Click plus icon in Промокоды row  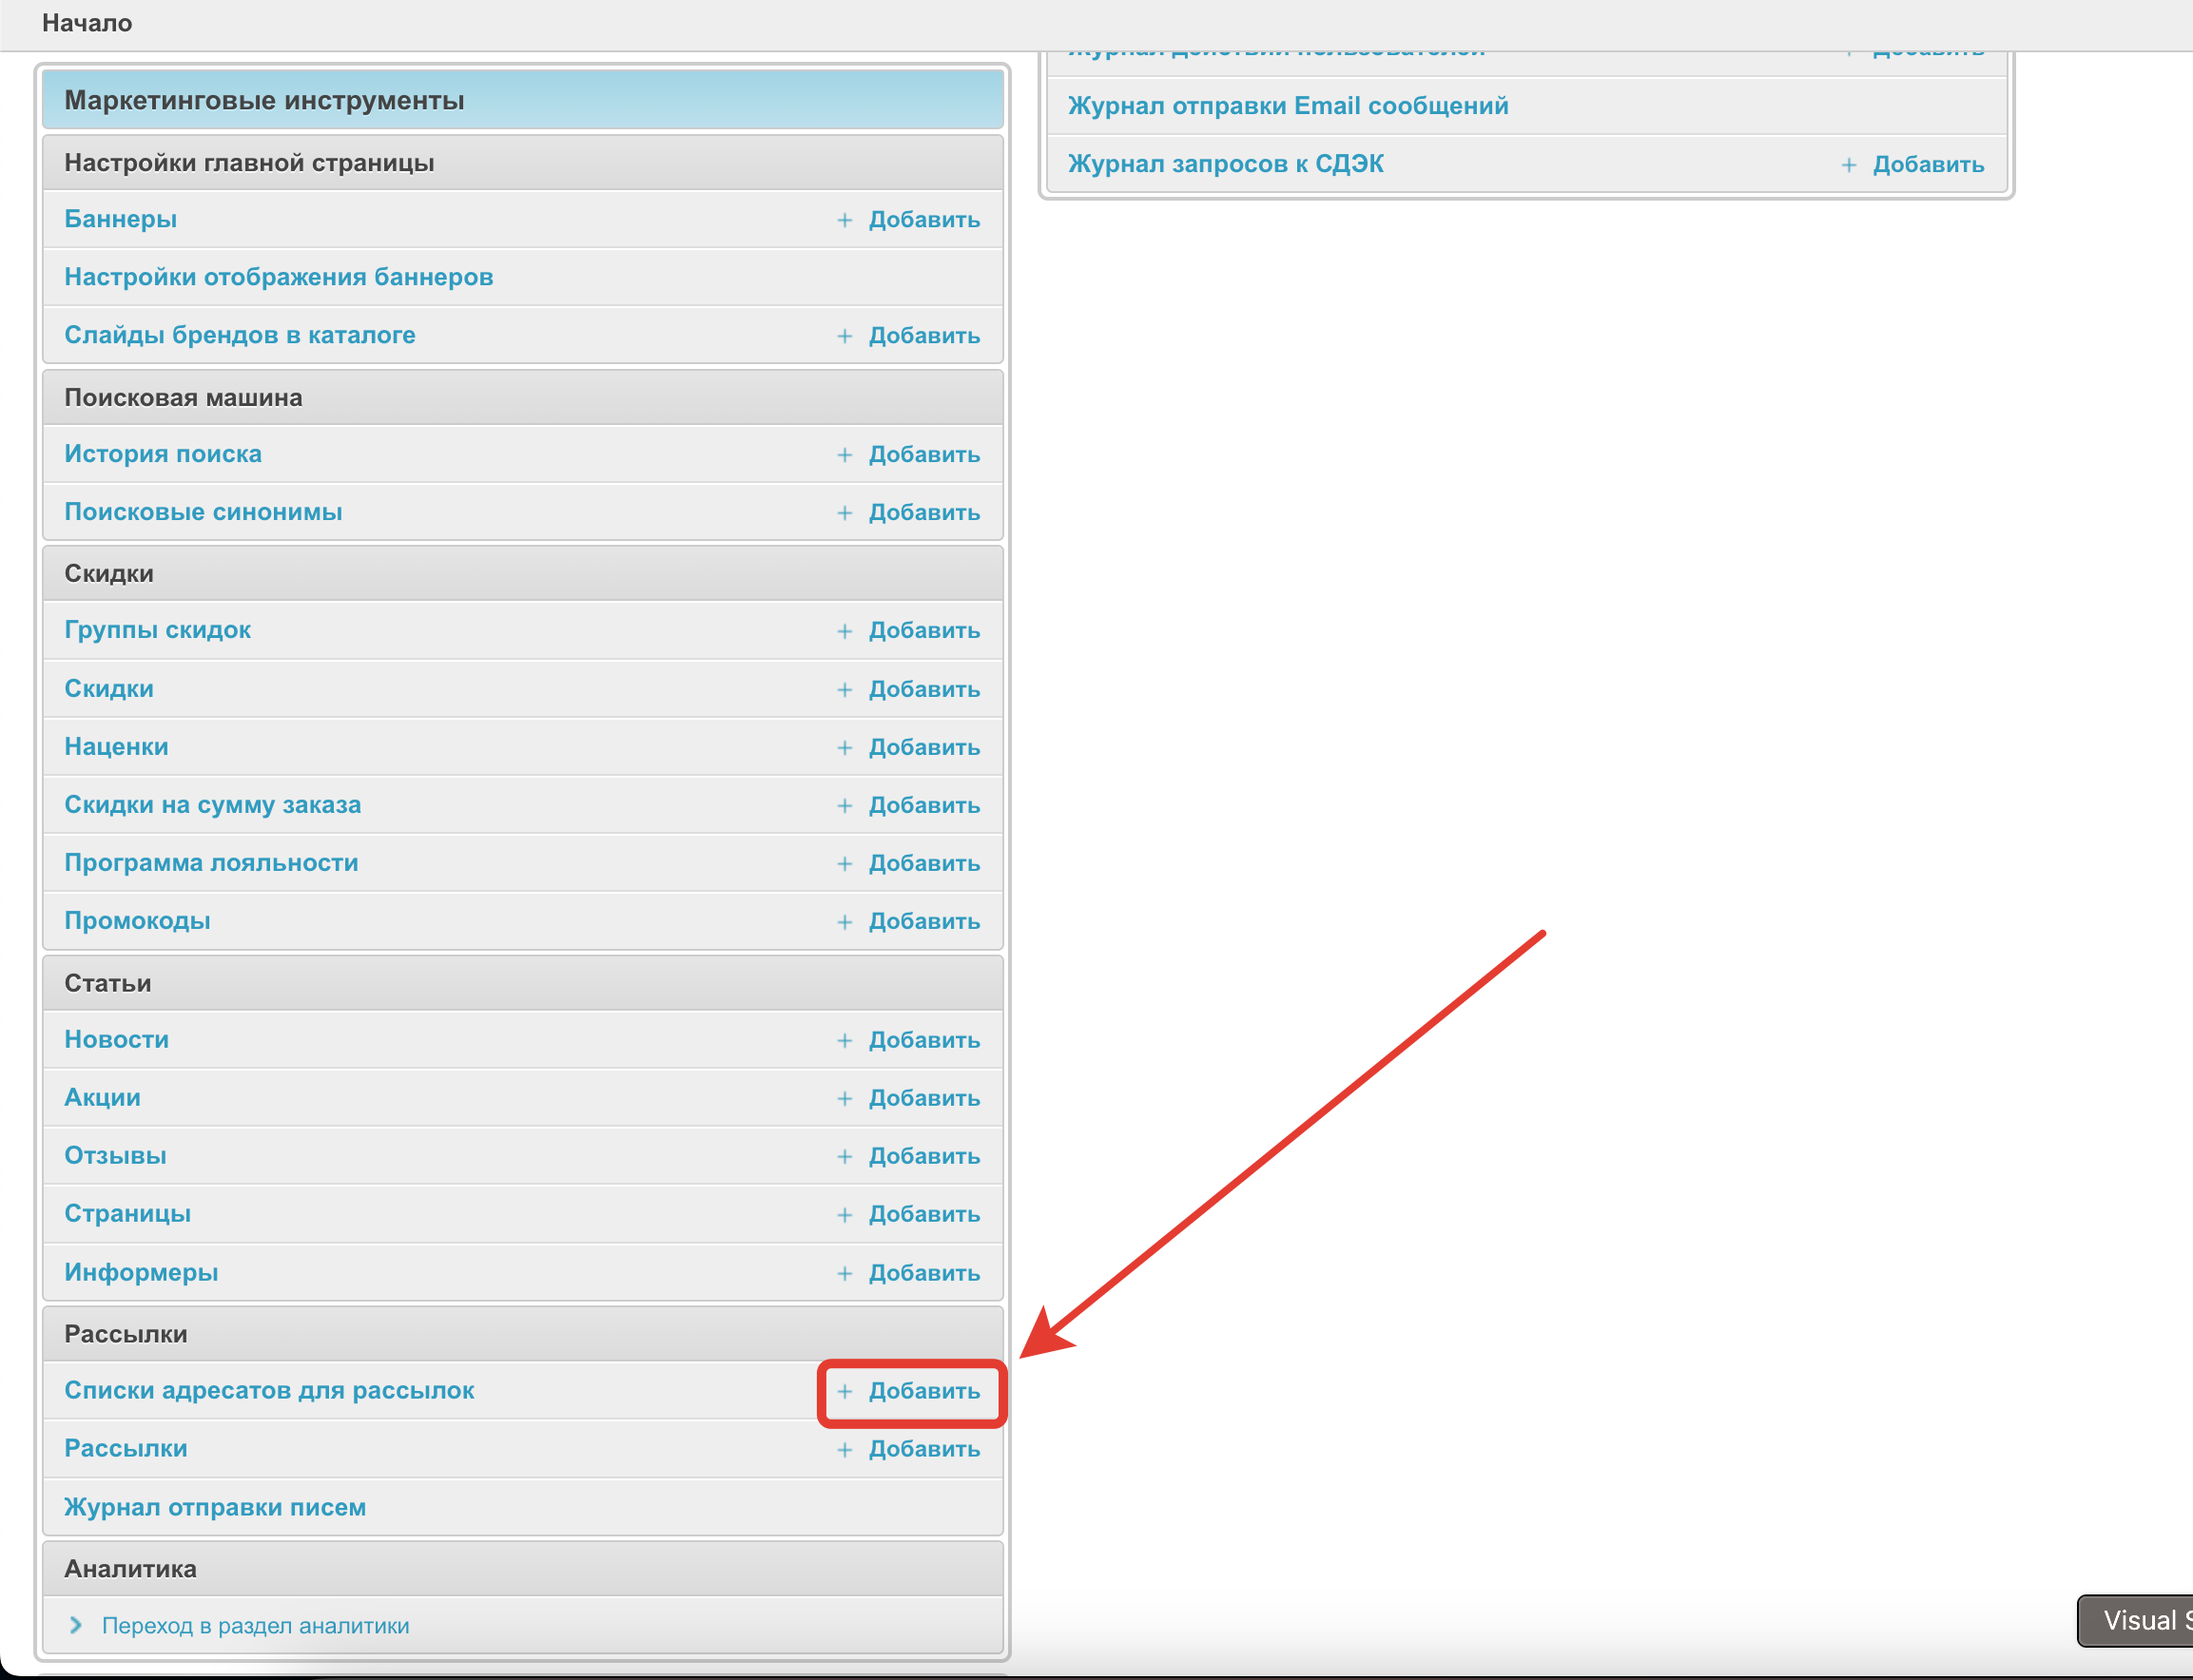[844, 922]
